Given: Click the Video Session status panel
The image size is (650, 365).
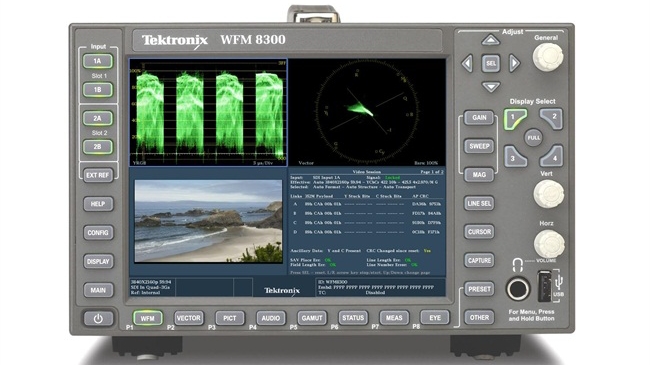Looking at the screenshot, I should coord(367,222).
